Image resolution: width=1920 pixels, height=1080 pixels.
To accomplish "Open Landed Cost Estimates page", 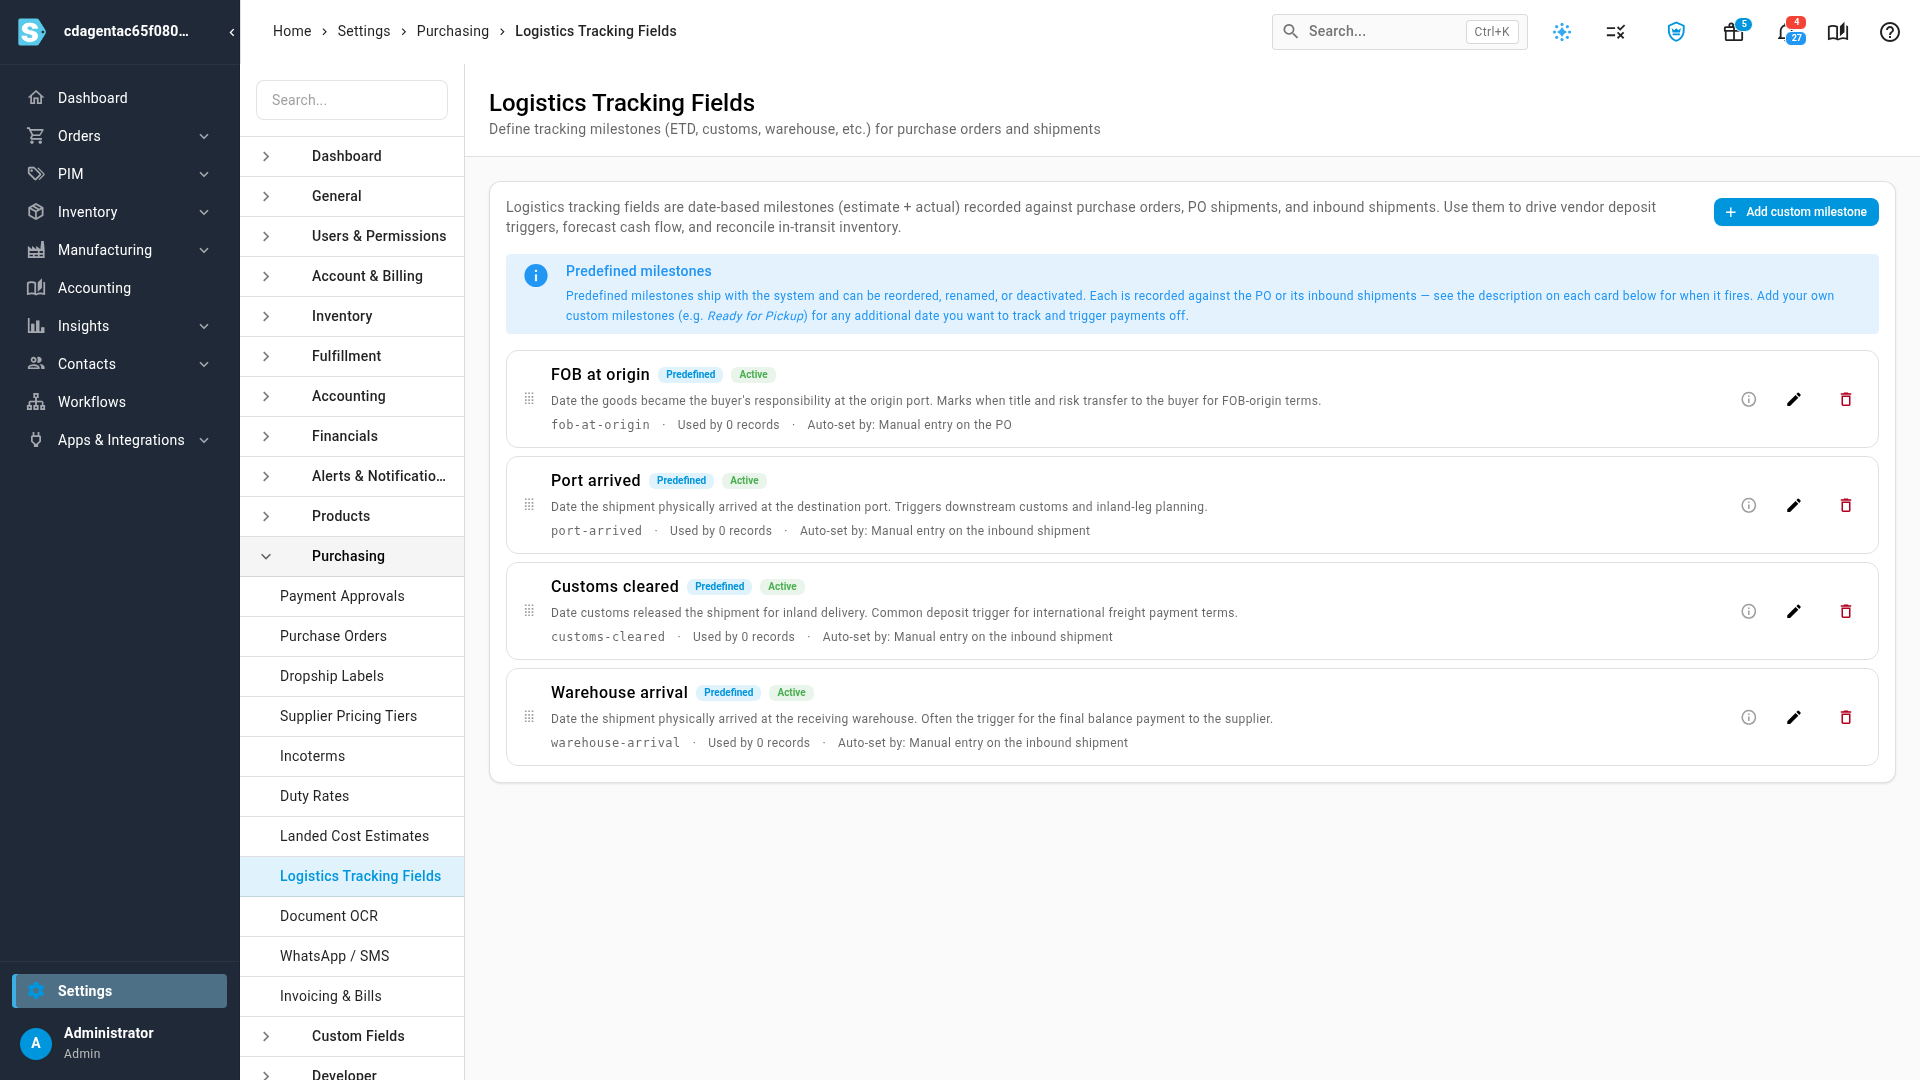I will tap(352, 836).
